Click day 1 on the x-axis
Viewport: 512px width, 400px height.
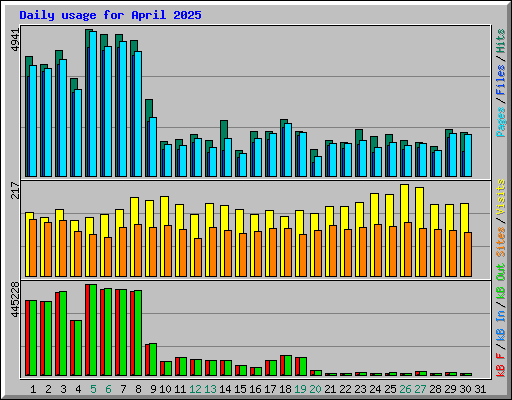[x=33, y=389]
